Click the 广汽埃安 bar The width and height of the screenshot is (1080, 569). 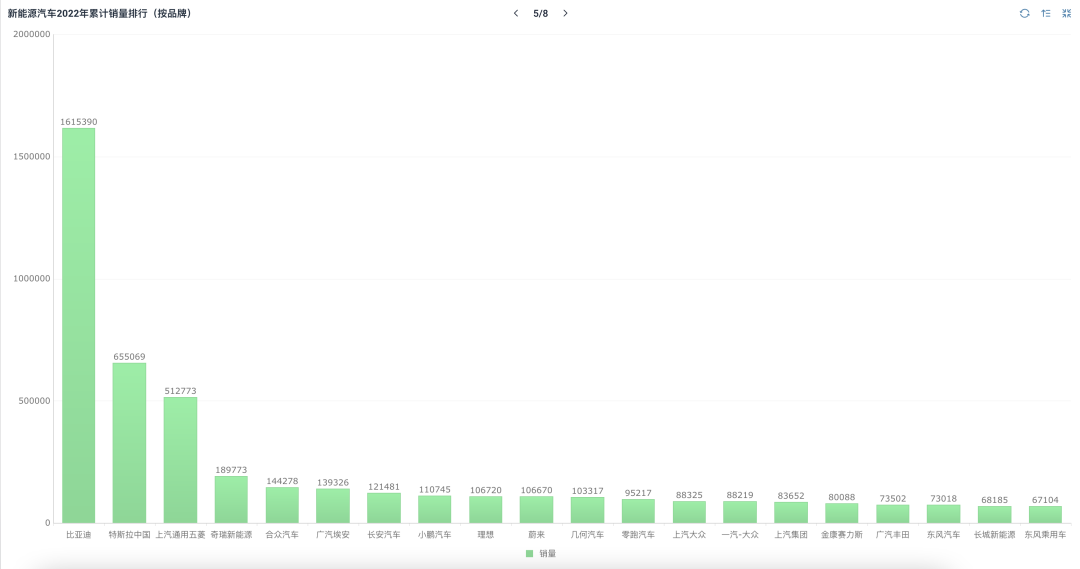333,506
